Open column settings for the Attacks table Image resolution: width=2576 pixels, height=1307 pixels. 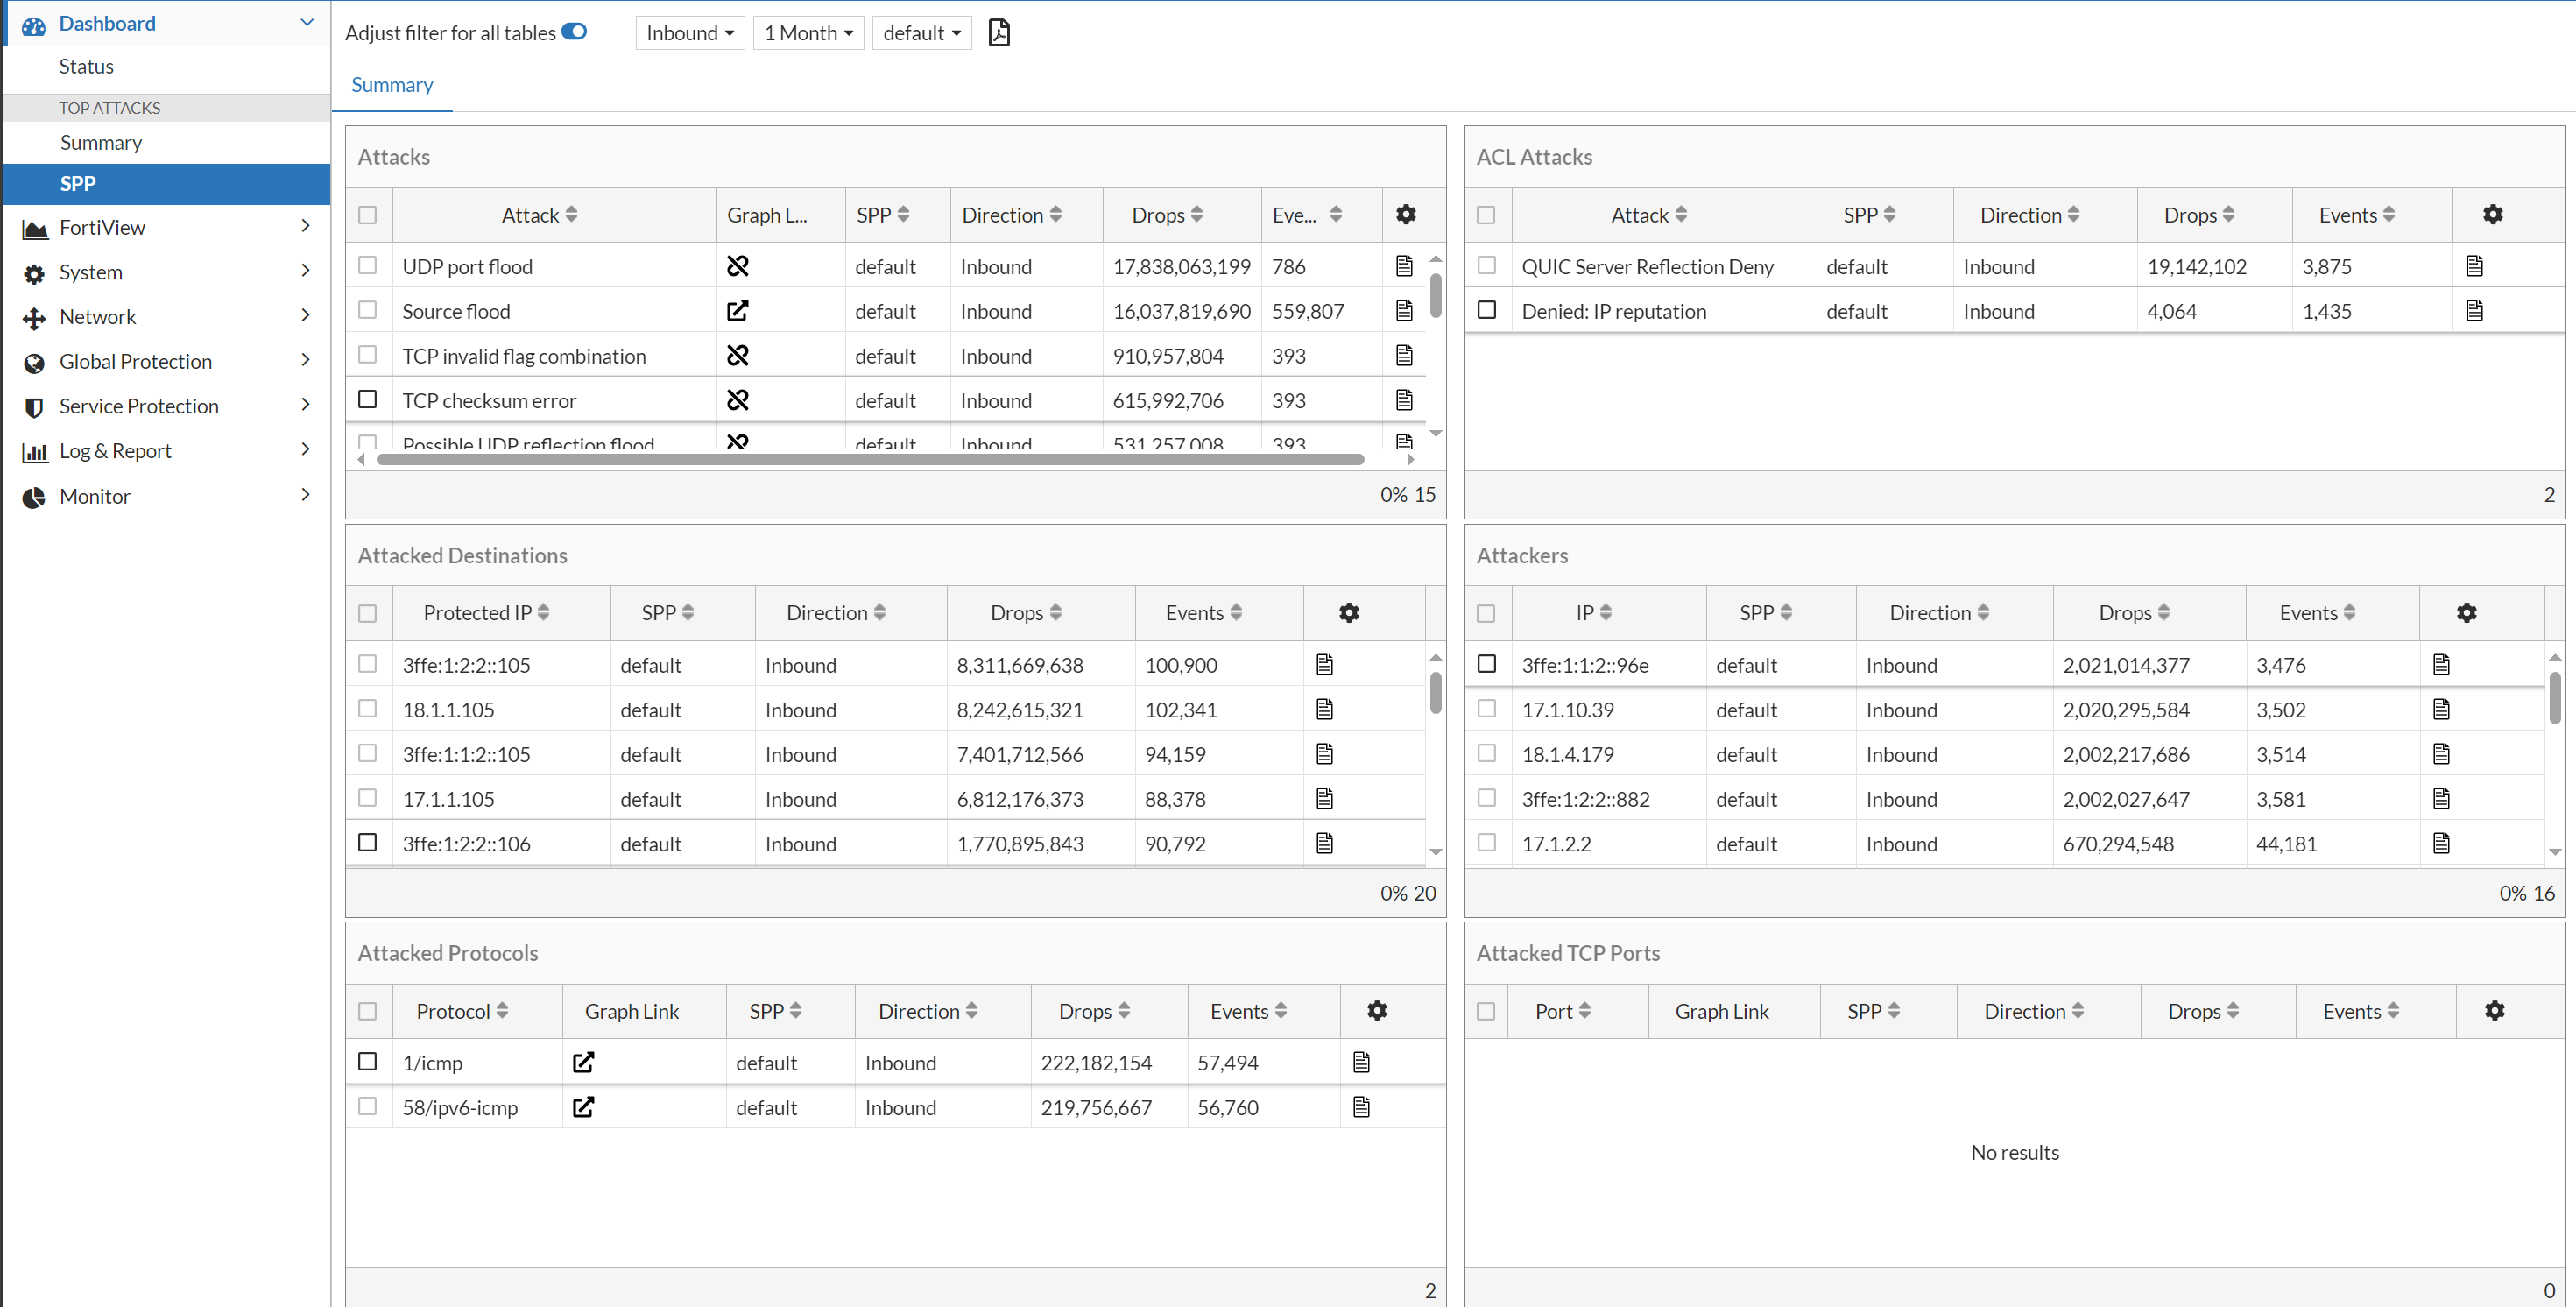tap(1406, 214)
